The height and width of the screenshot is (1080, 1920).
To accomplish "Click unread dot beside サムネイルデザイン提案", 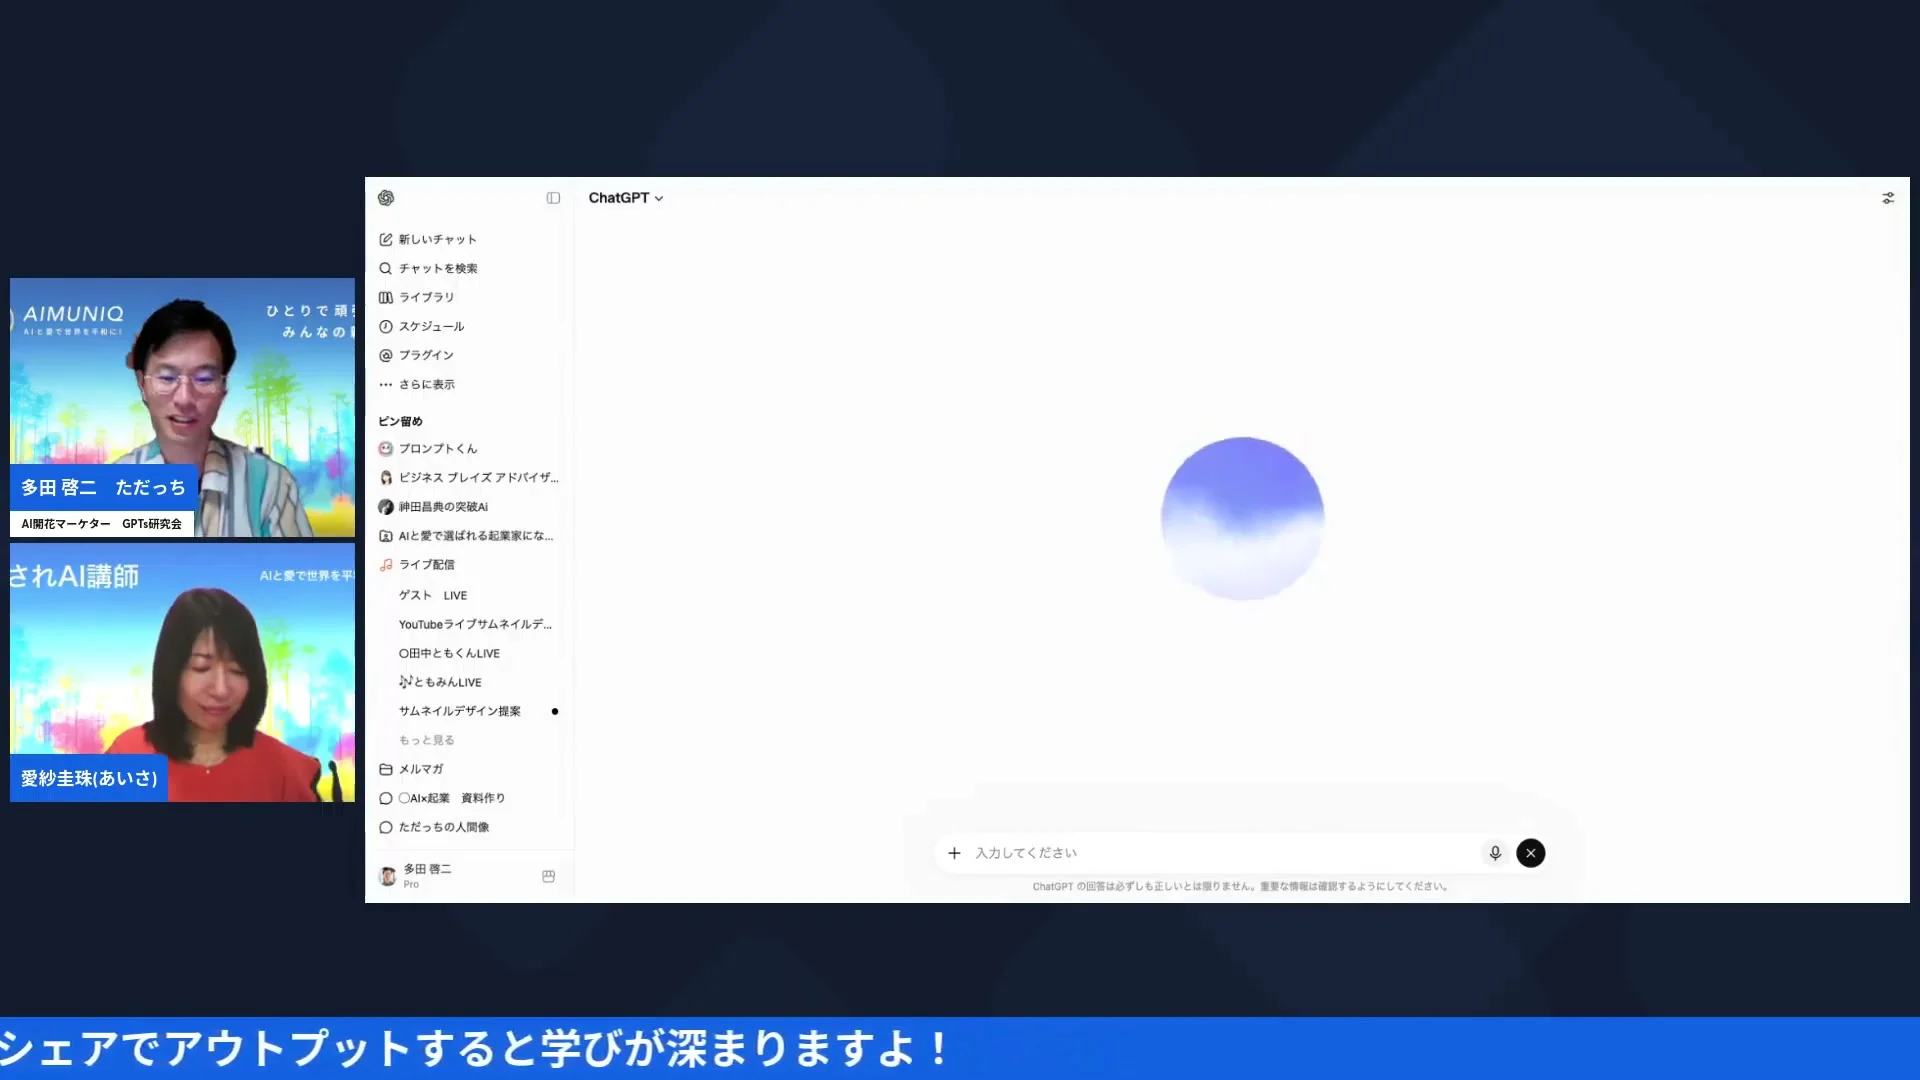I will coord(555,711).
